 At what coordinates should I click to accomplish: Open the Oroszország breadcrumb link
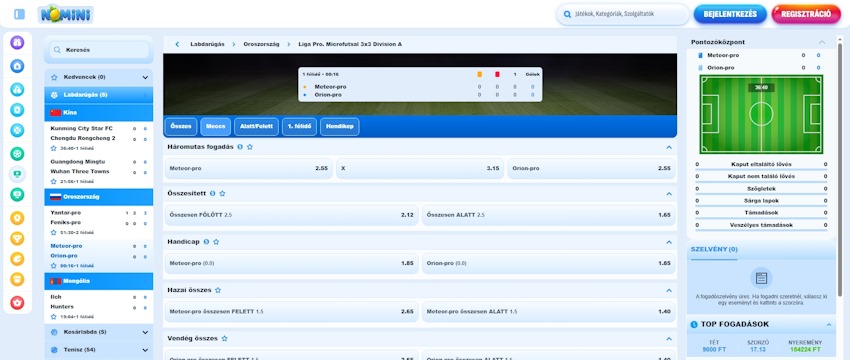point(261,44)
